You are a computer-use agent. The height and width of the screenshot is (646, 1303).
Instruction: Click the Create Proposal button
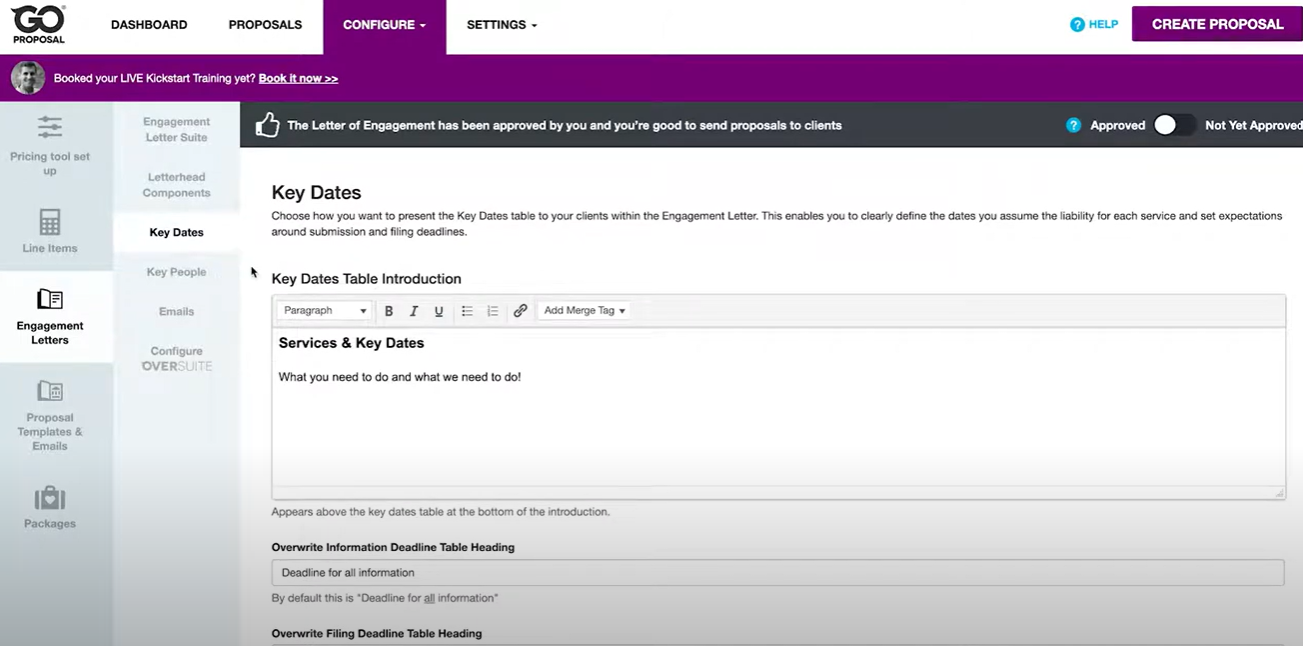1216,23
